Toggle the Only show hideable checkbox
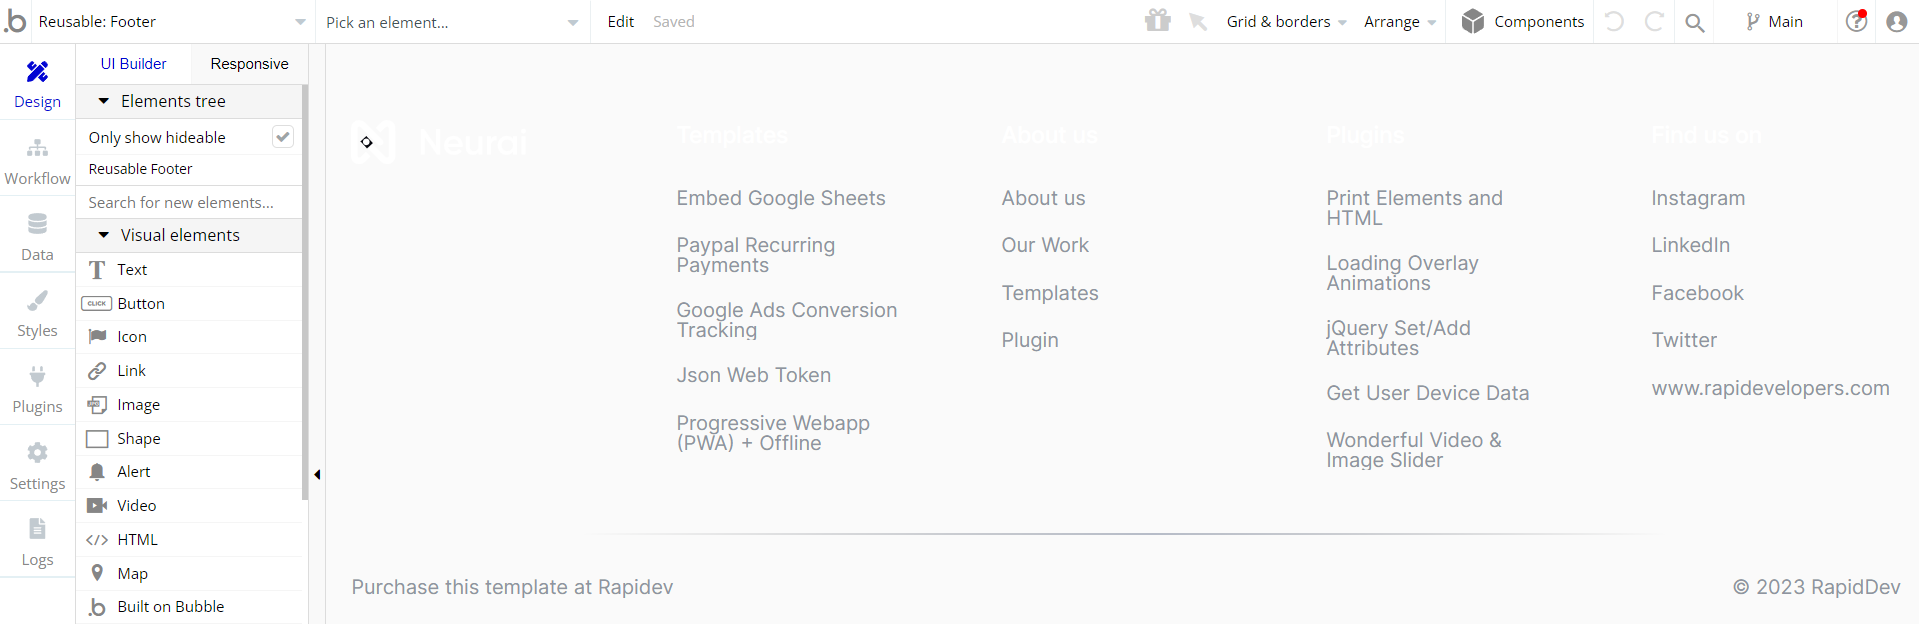 pyautogui.click(x=283, y=137)
